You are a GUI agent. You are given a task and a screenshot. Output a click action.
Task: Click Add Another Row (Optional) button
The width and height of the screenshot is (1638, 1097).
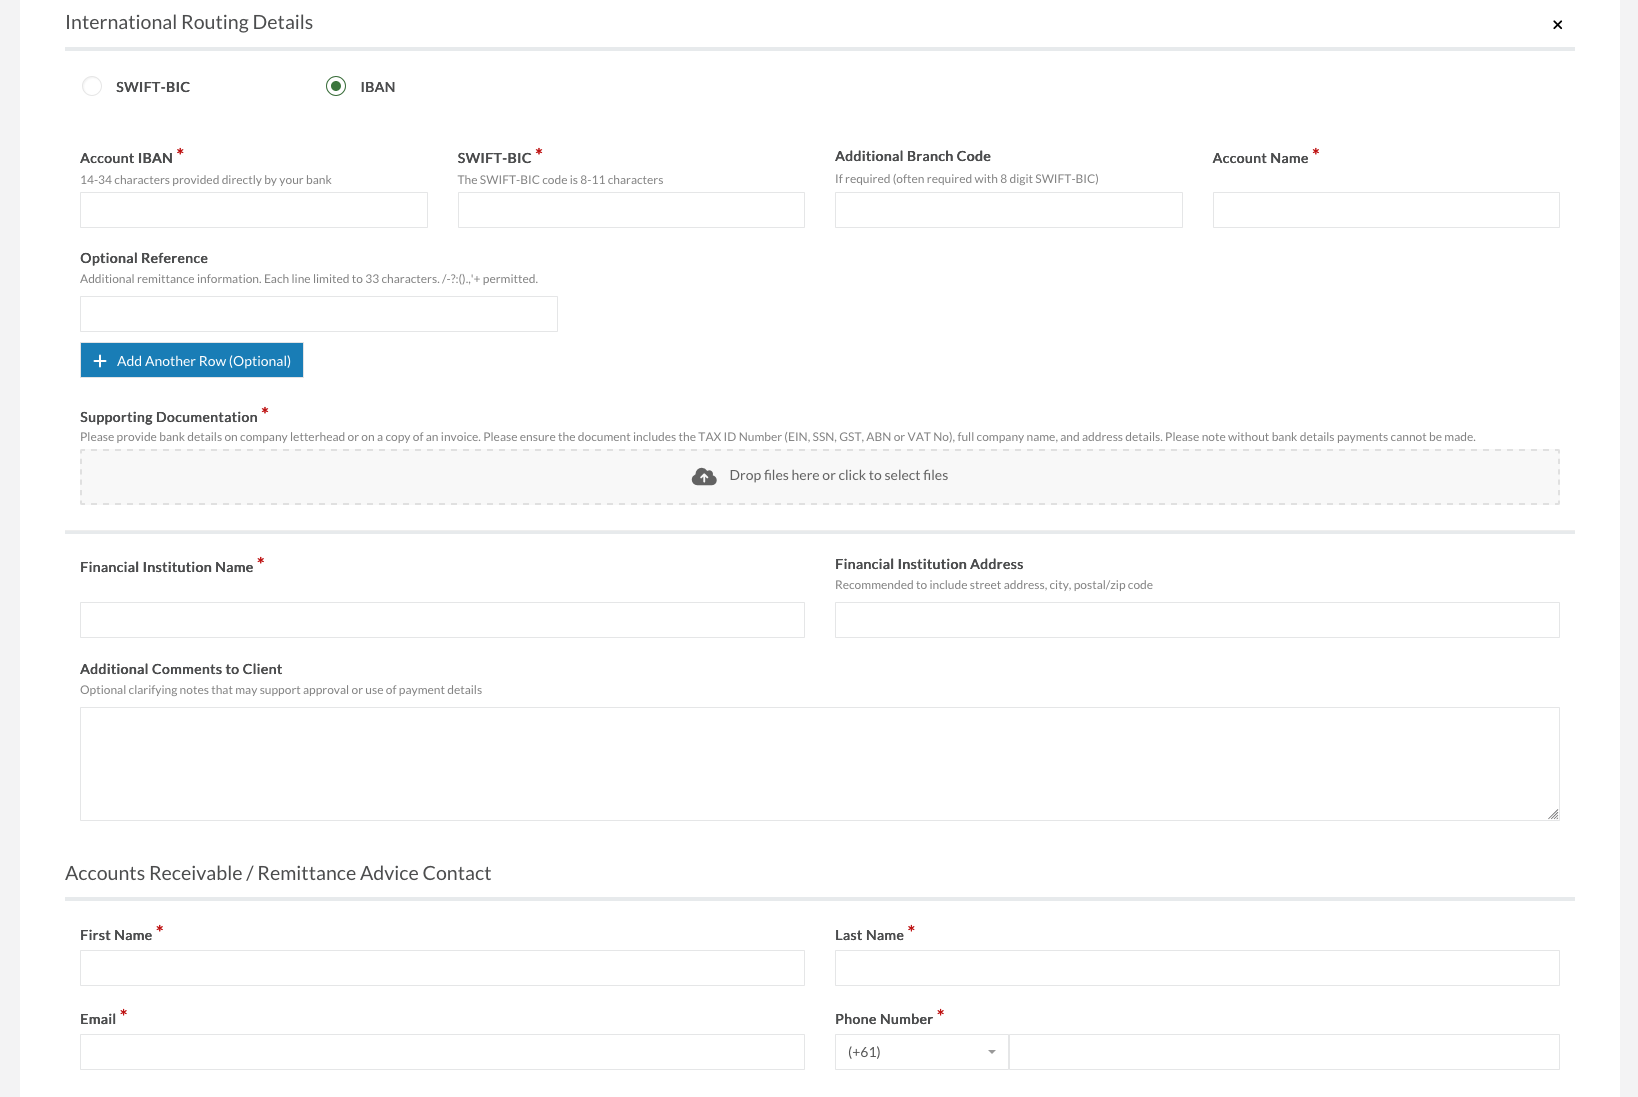(x=192, y=360)
